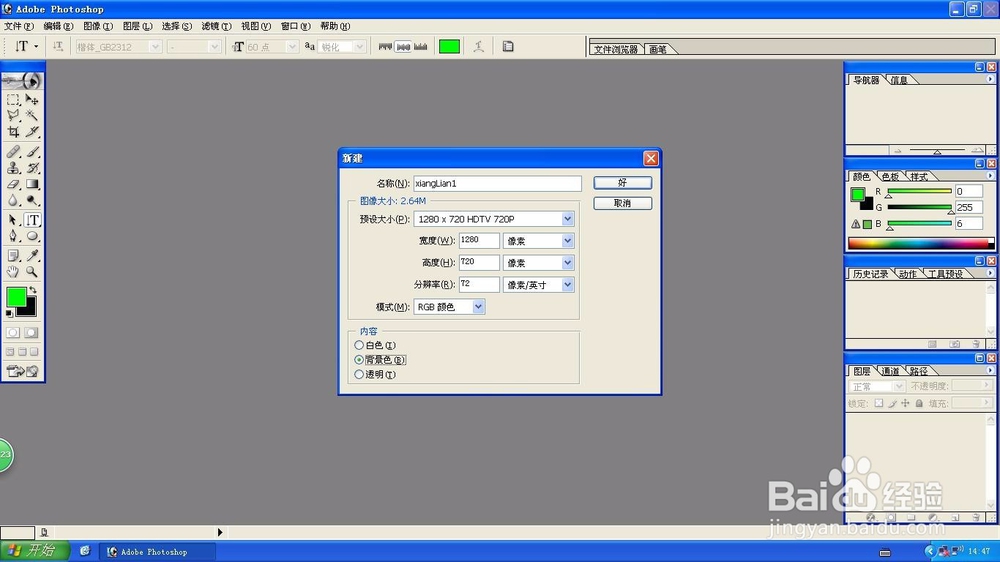The height and width of the screenshot is (562, 1000).
Task: Switch to the 色板 tab
Action: (x=890, y=177)
